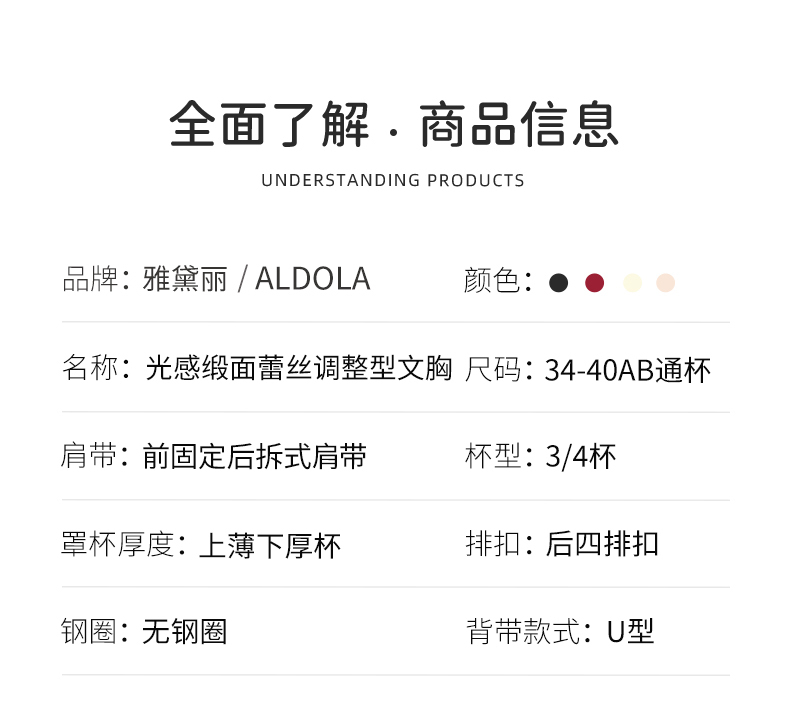Pick the cream color swatch
This screenshot has height=715, width=790.
(631, 283)
